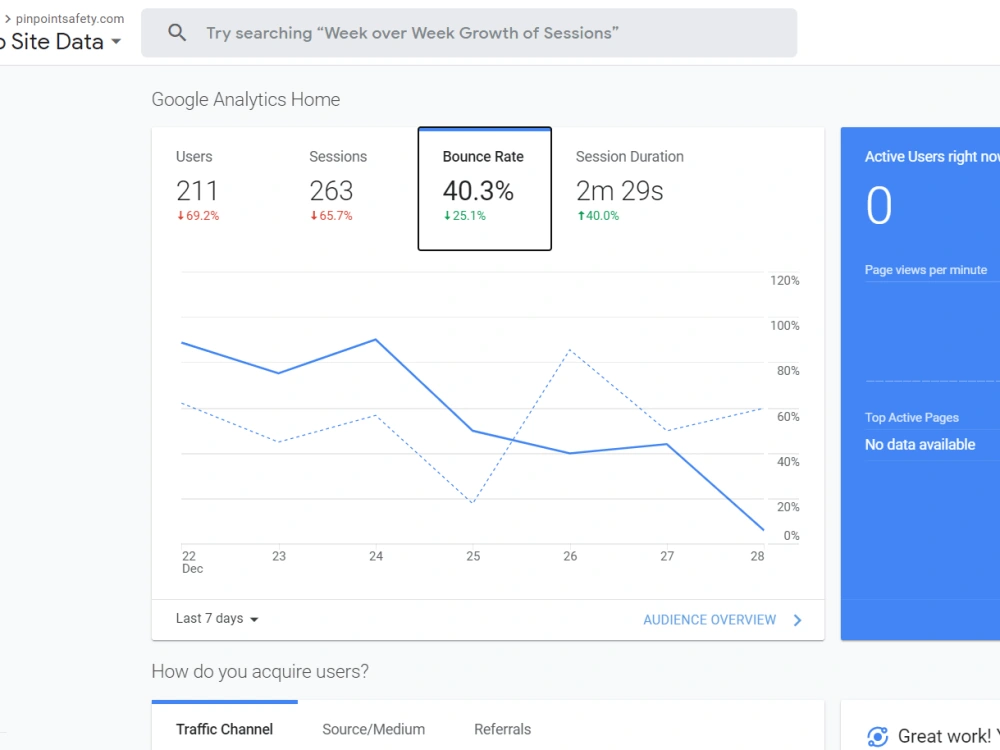Click the chart data point at Dec 24

pos(376,340)
